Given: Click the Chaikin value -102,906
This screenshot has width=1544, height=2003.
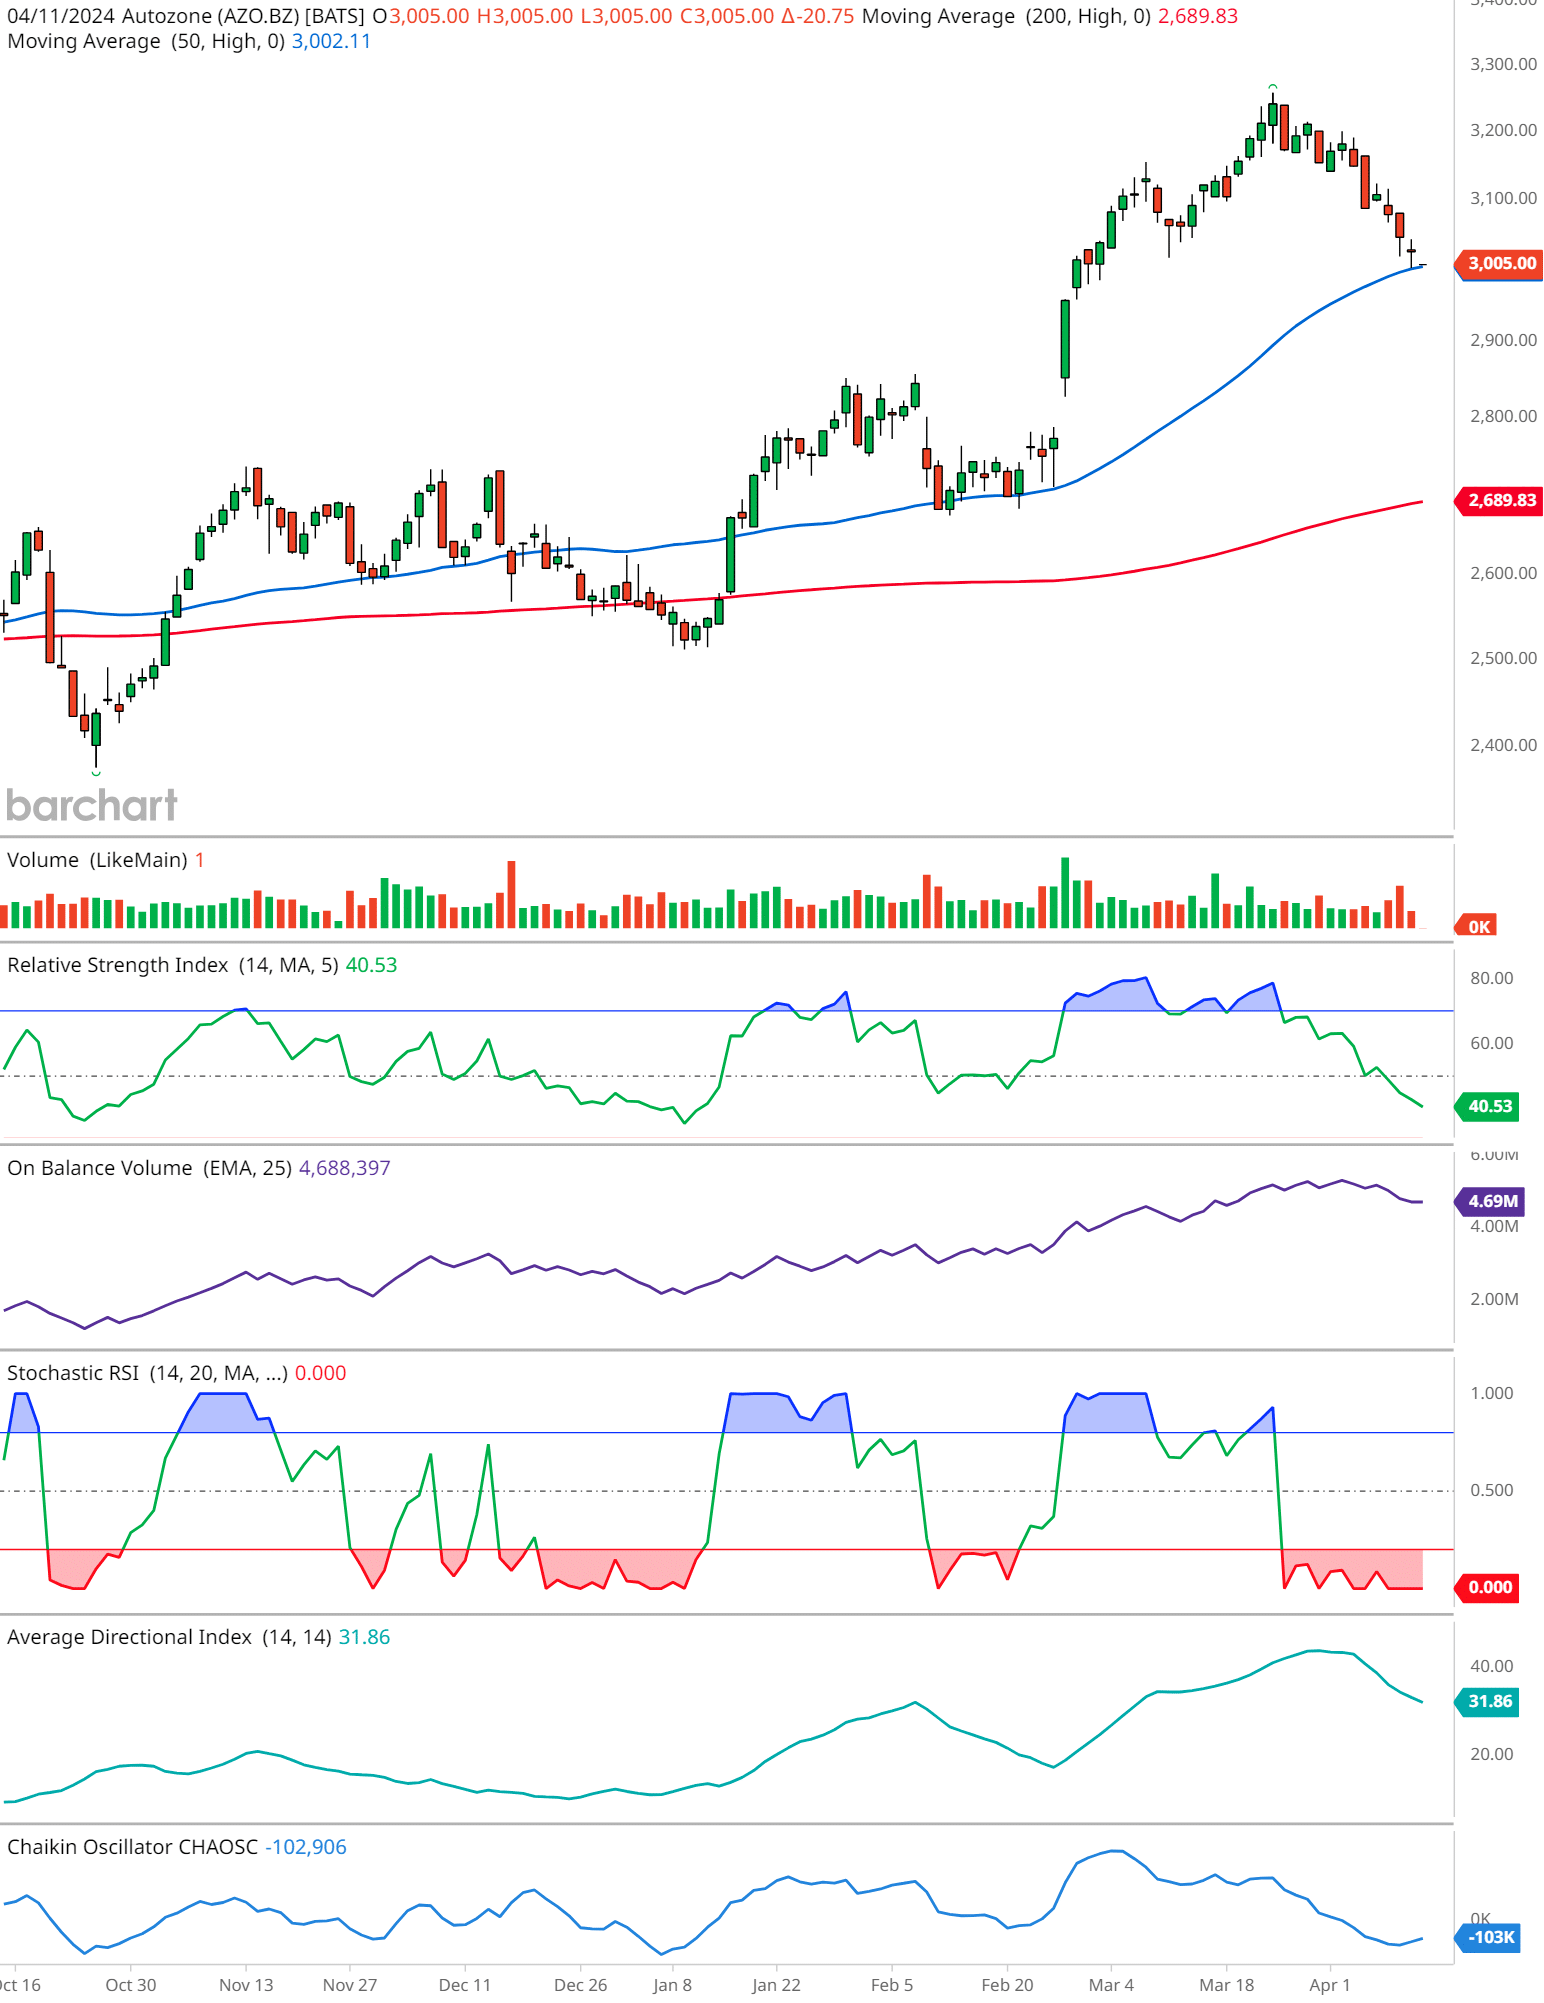Looking at the screenshot, I should tap(305, 1847).
